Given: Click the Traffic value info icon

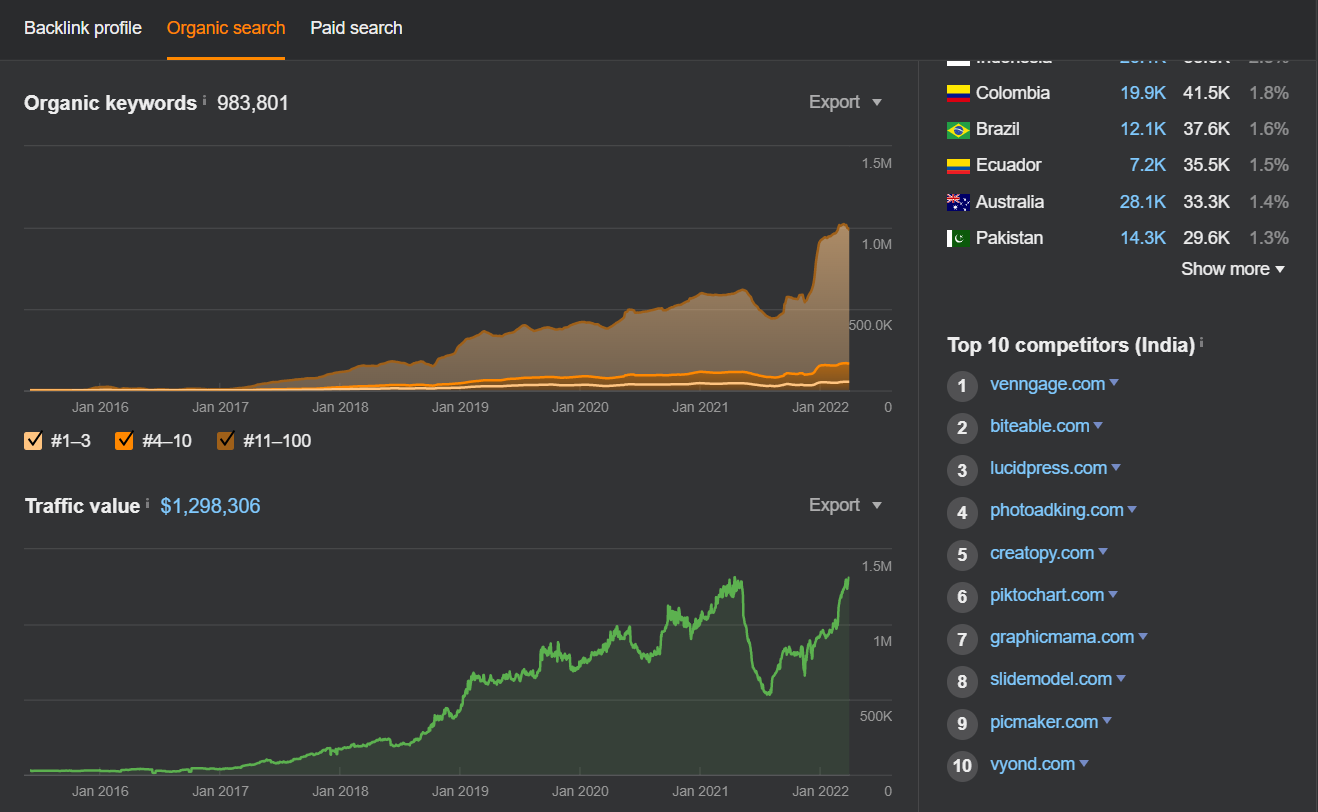Looking at the screenshot, I should click(147, 503).
